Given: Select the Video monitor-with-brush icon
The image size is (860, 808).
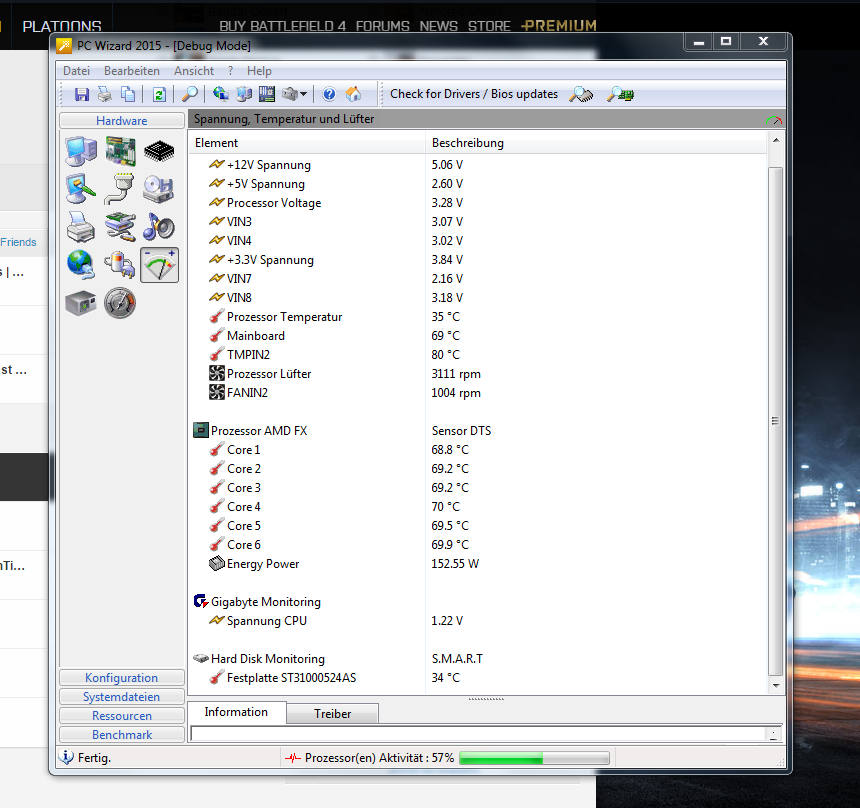Looking at the screenshot, I should [x=81, y=189].
